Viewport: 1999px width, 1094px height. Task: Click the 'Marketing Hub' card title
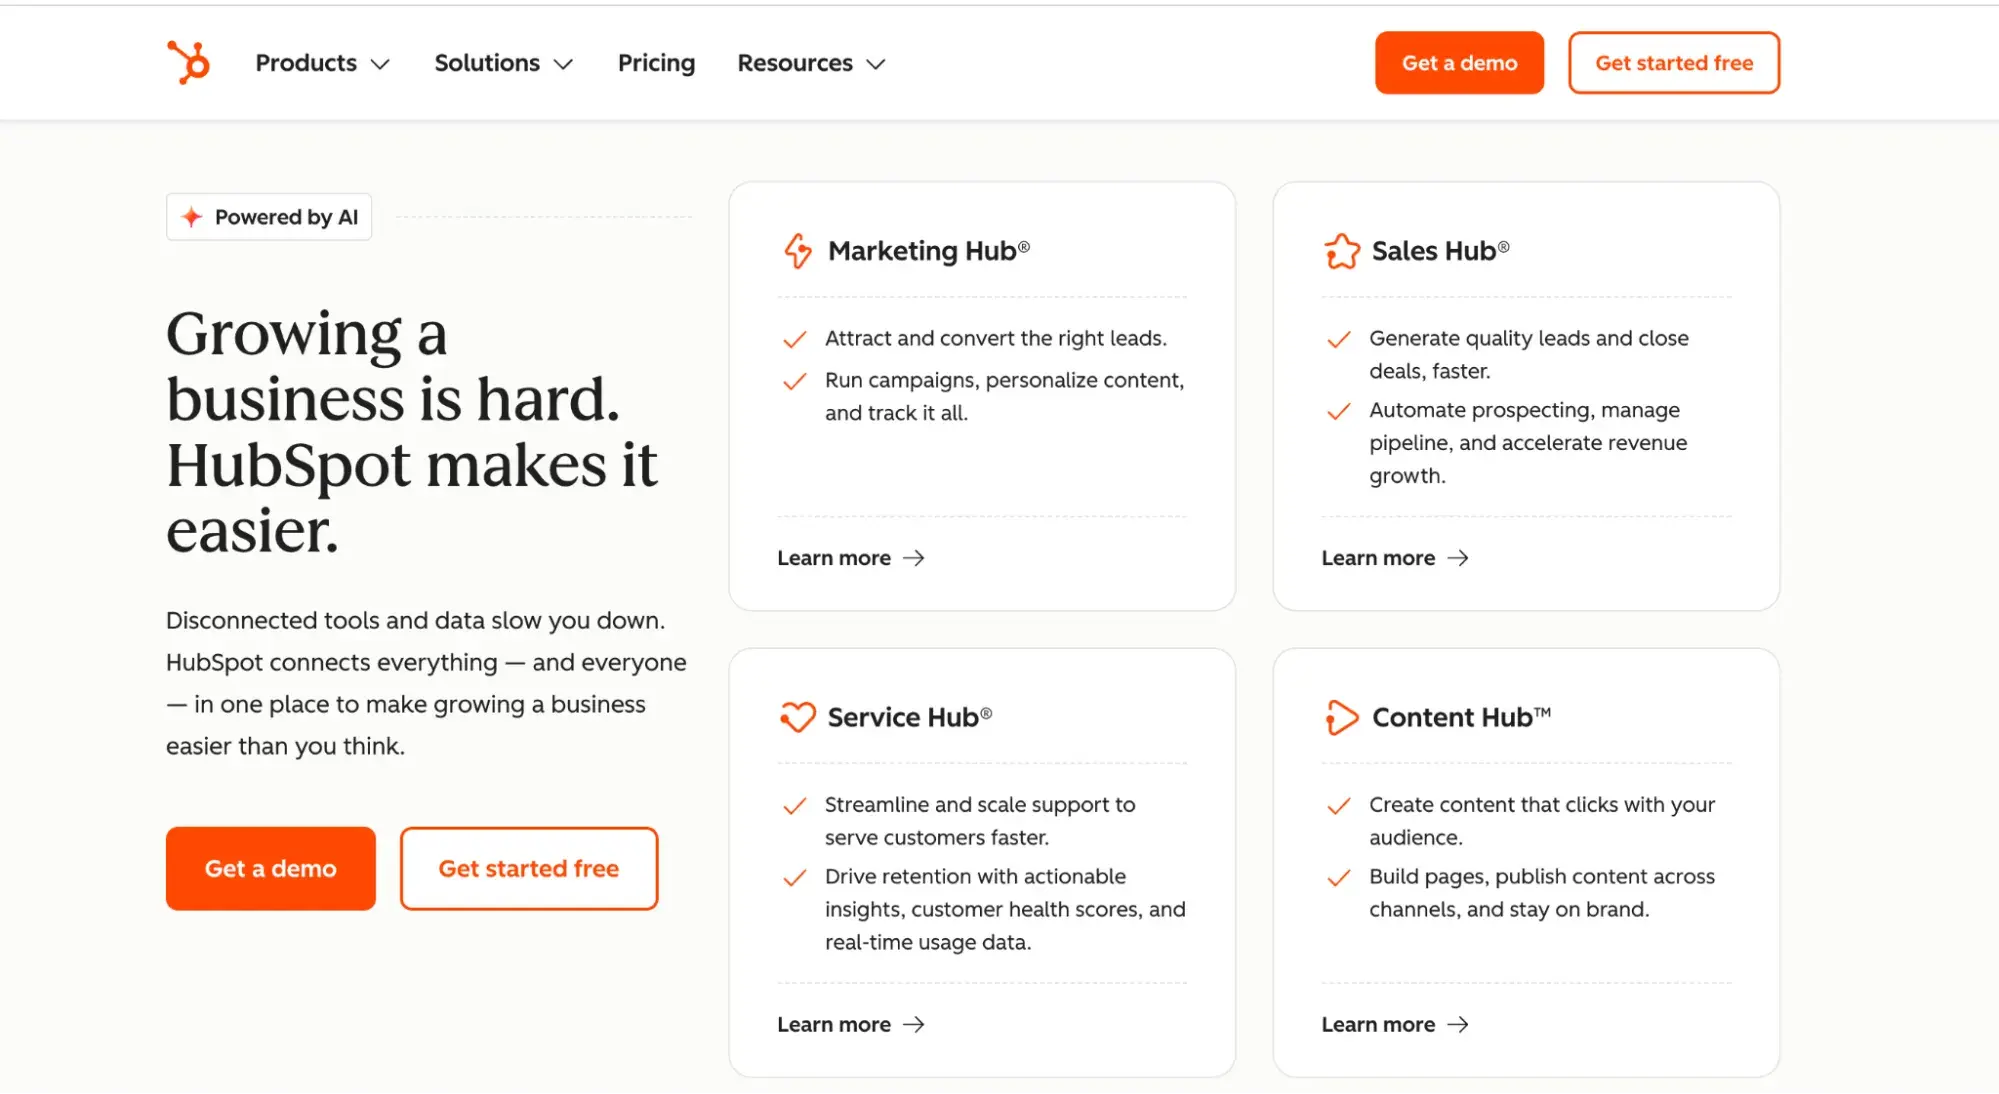[x=928, y=250]
